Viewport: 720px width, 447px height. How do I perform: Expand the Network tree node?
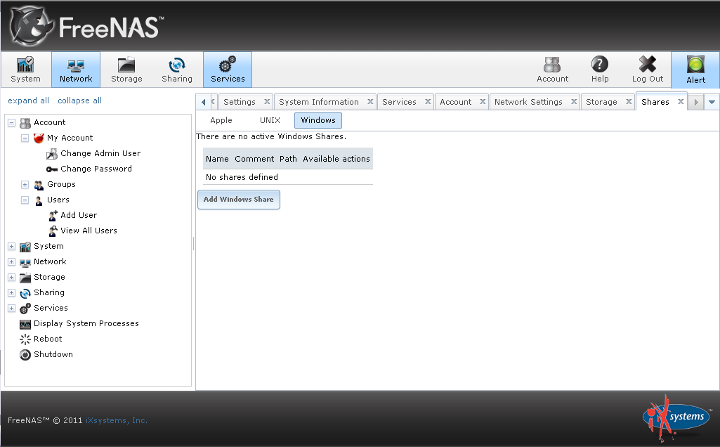point(11,262)
